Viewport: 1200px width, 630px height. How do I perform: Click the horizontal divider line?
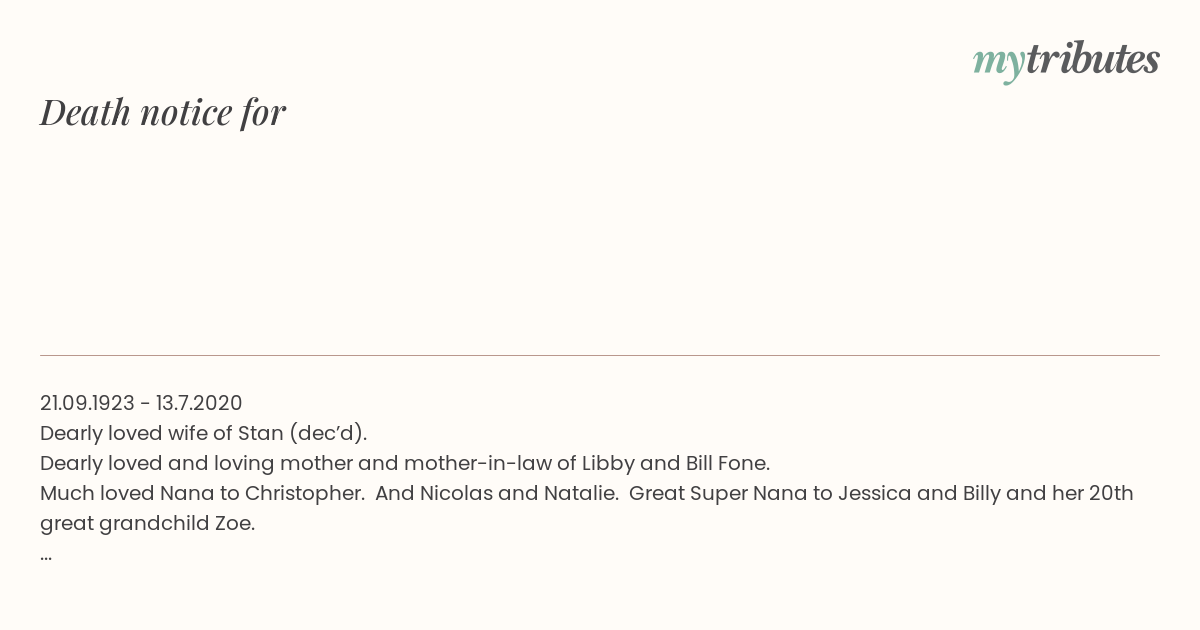point(600,355)
